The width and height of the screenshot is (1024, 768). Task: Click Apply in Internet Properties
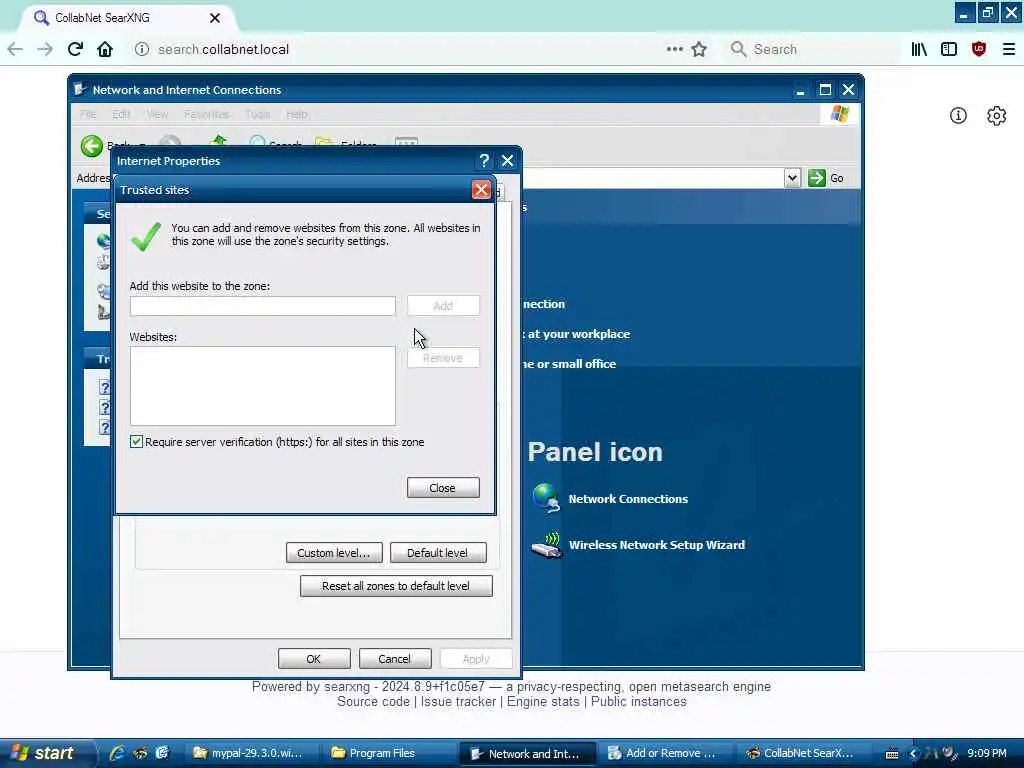pos(475,659)
